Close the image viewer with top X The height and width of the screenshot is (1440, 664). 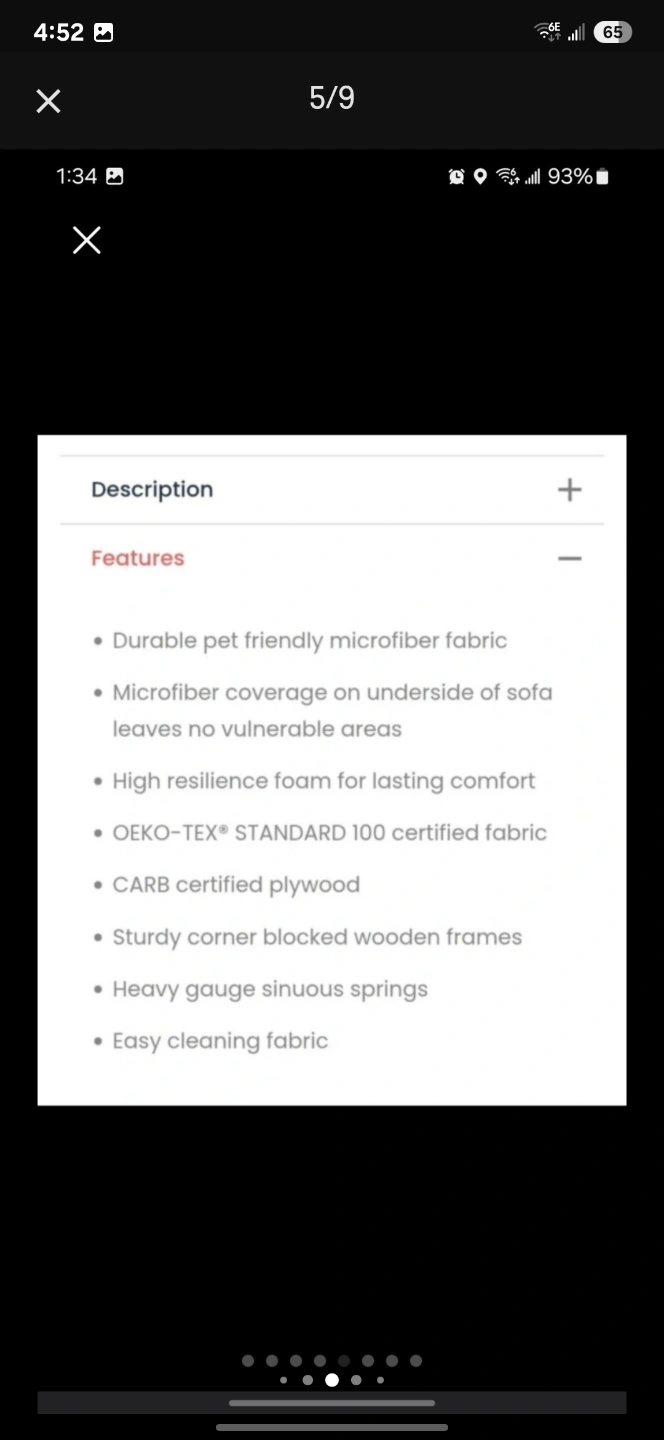[48, 100]
